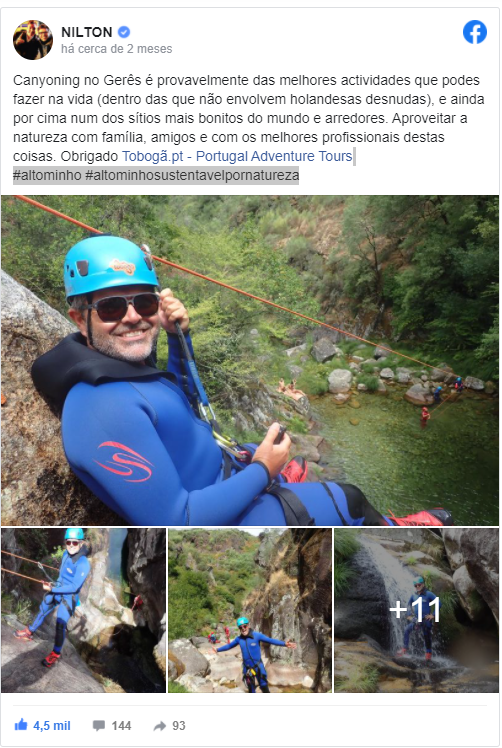Screen dimensions: 502x748
Task: View the 4,5 mil reactions count
Action: [52, 726]
